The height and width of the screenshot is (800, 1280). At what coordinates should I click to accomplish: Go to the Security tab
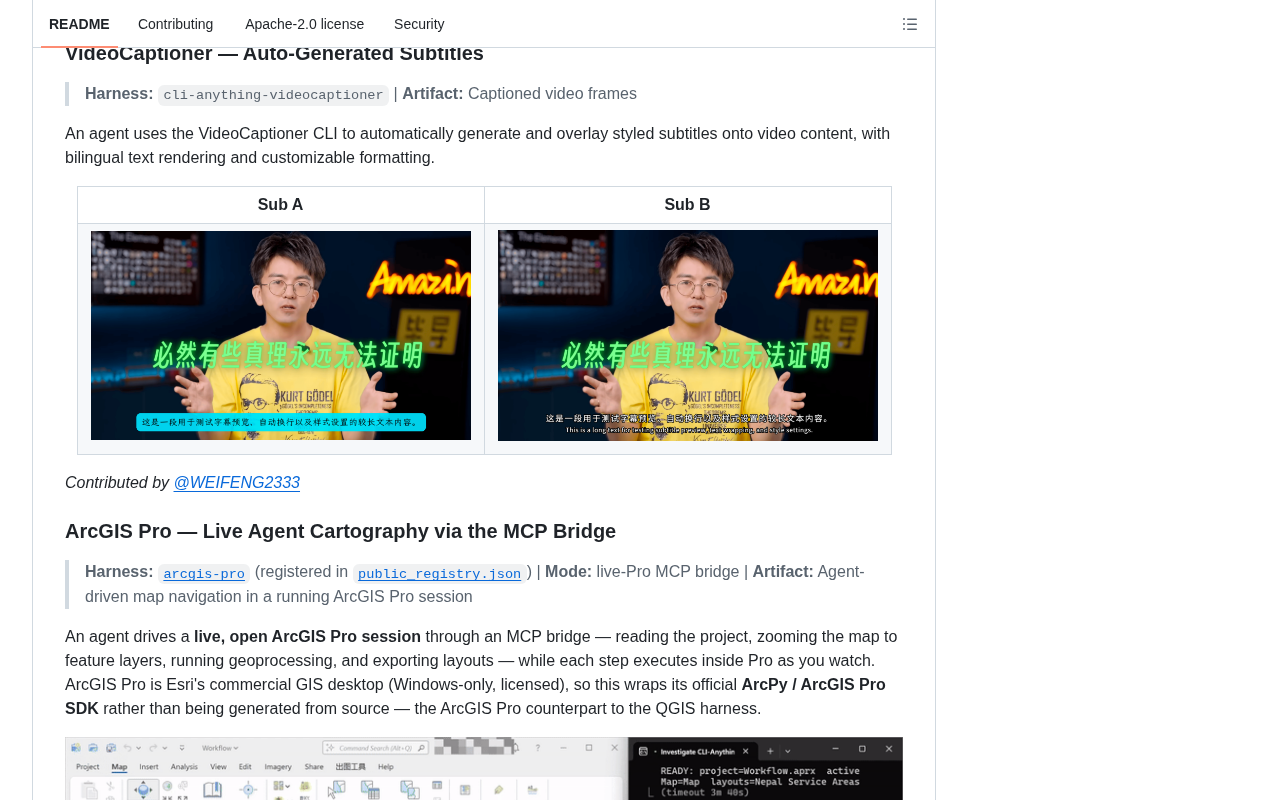pos(419,24)
